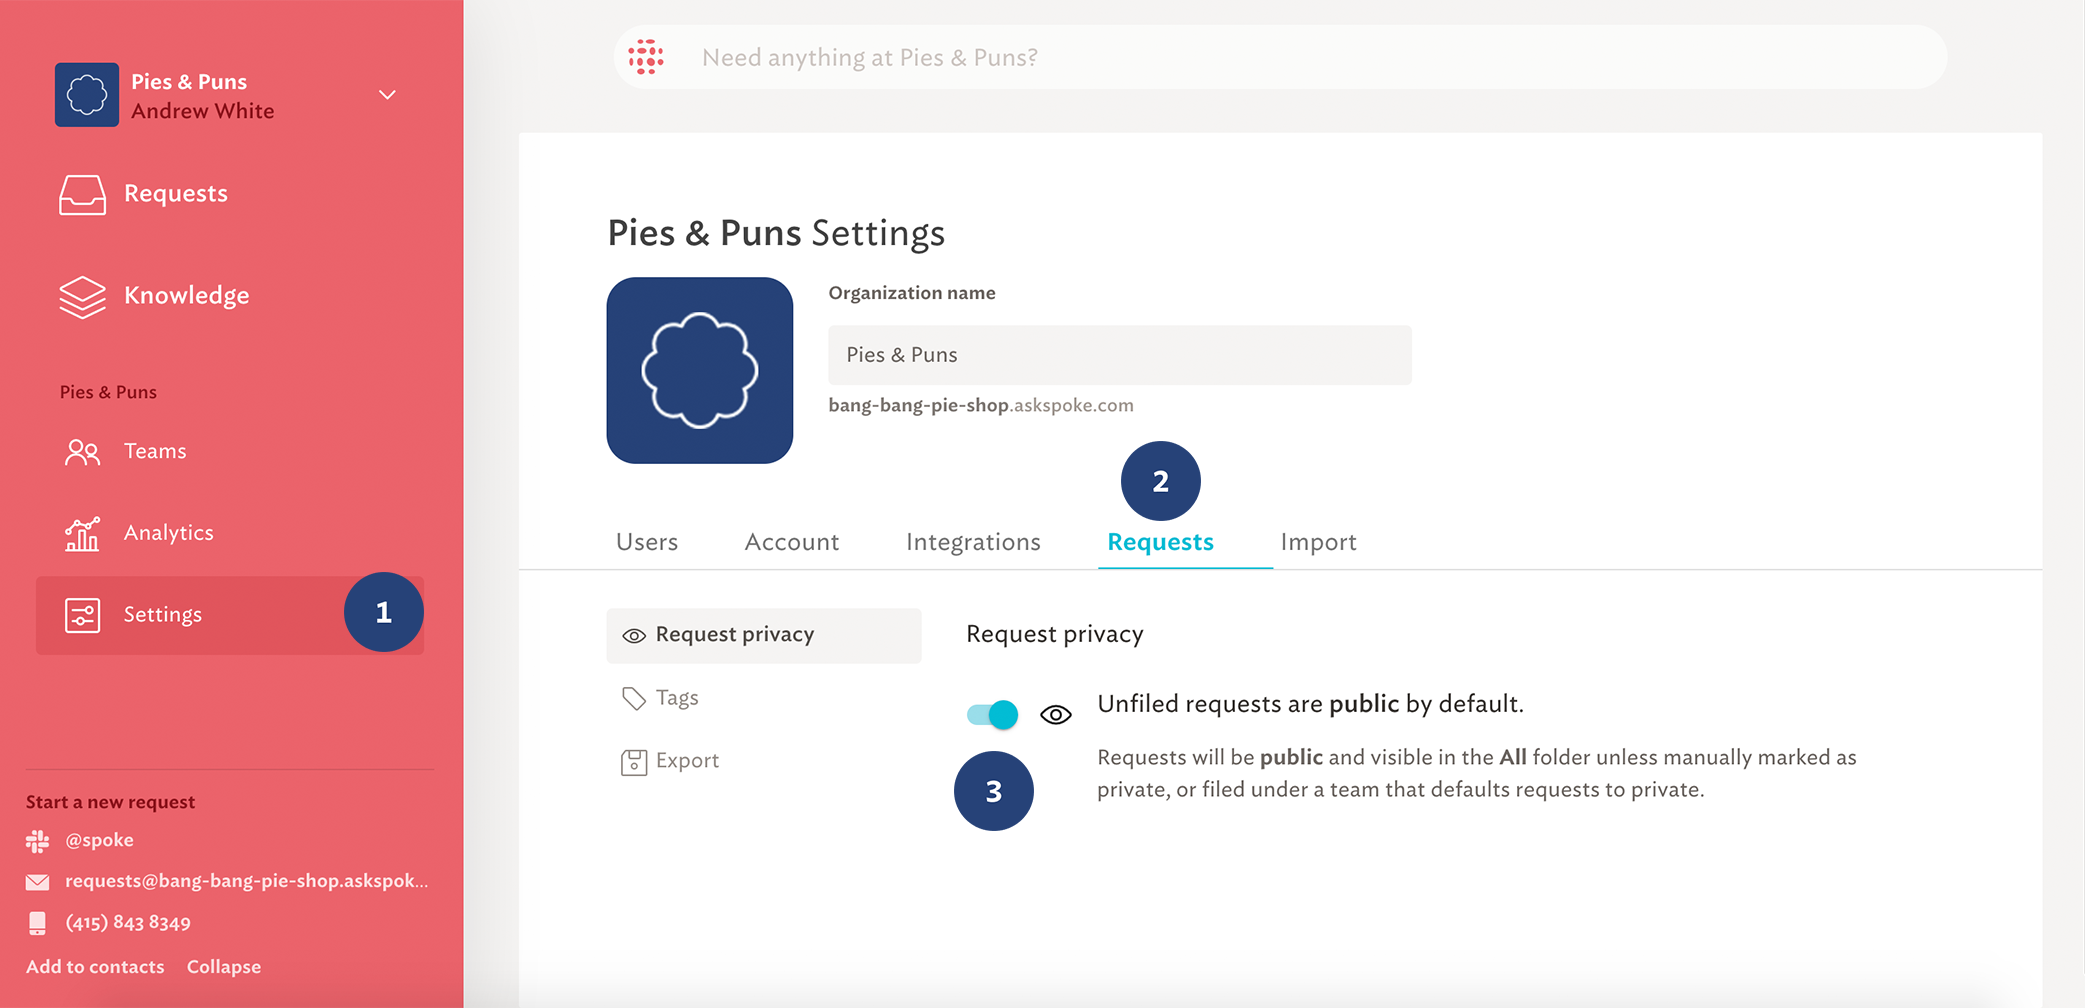Click the large organization logo thumbnail

[700, 370]
